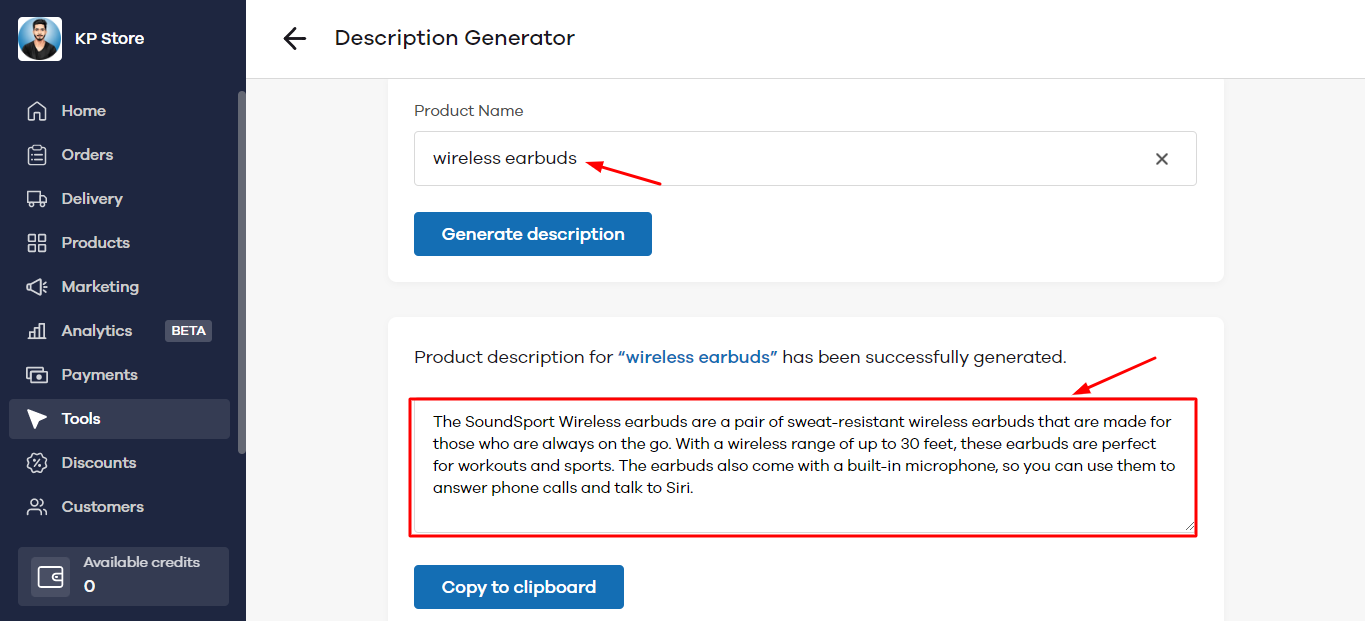This screenshot has height=621, width=1365.
Task: Click the Analytics bar chart icon
Action: pyautogui.click(x=37, y=331)
